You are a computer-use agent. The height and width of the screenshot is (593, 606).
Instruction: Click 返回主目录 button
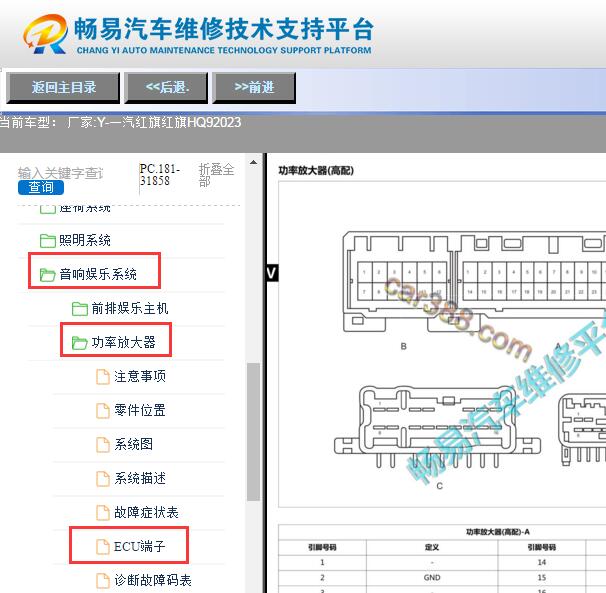[x=63, y=87]
